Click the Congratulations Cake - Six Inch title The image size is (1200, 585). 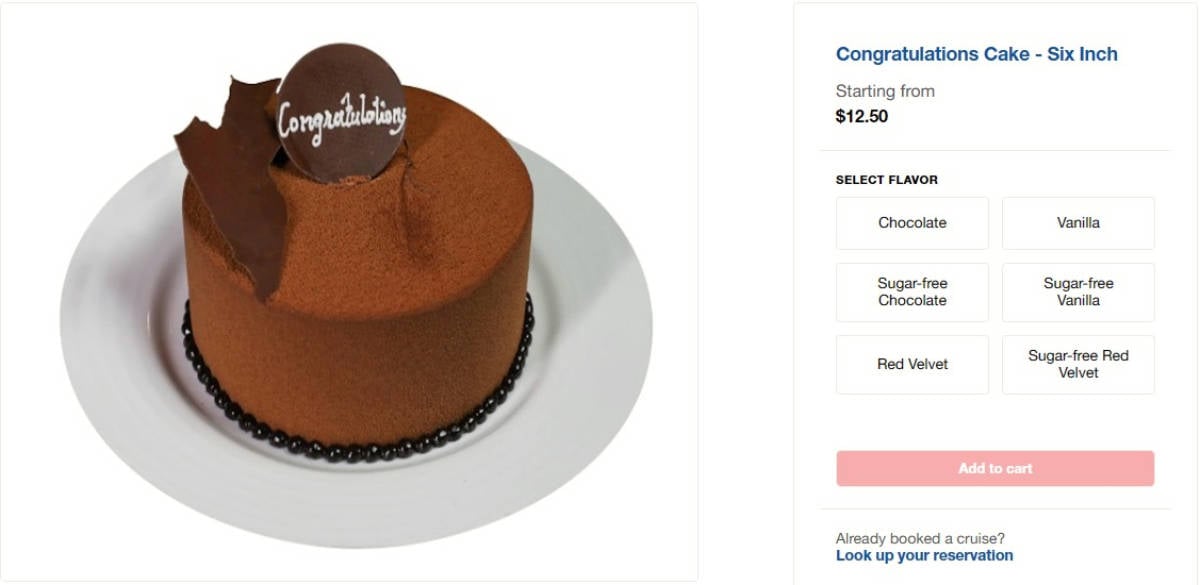[x=976, y=54]
